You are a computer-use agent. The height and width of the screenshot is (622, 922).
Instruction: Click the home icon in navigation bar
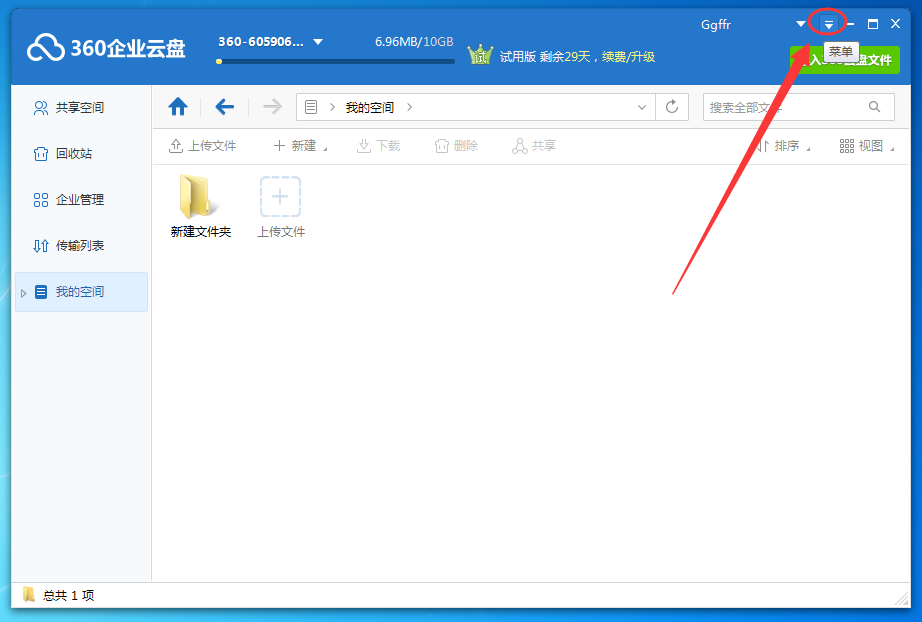coord(178,106)
